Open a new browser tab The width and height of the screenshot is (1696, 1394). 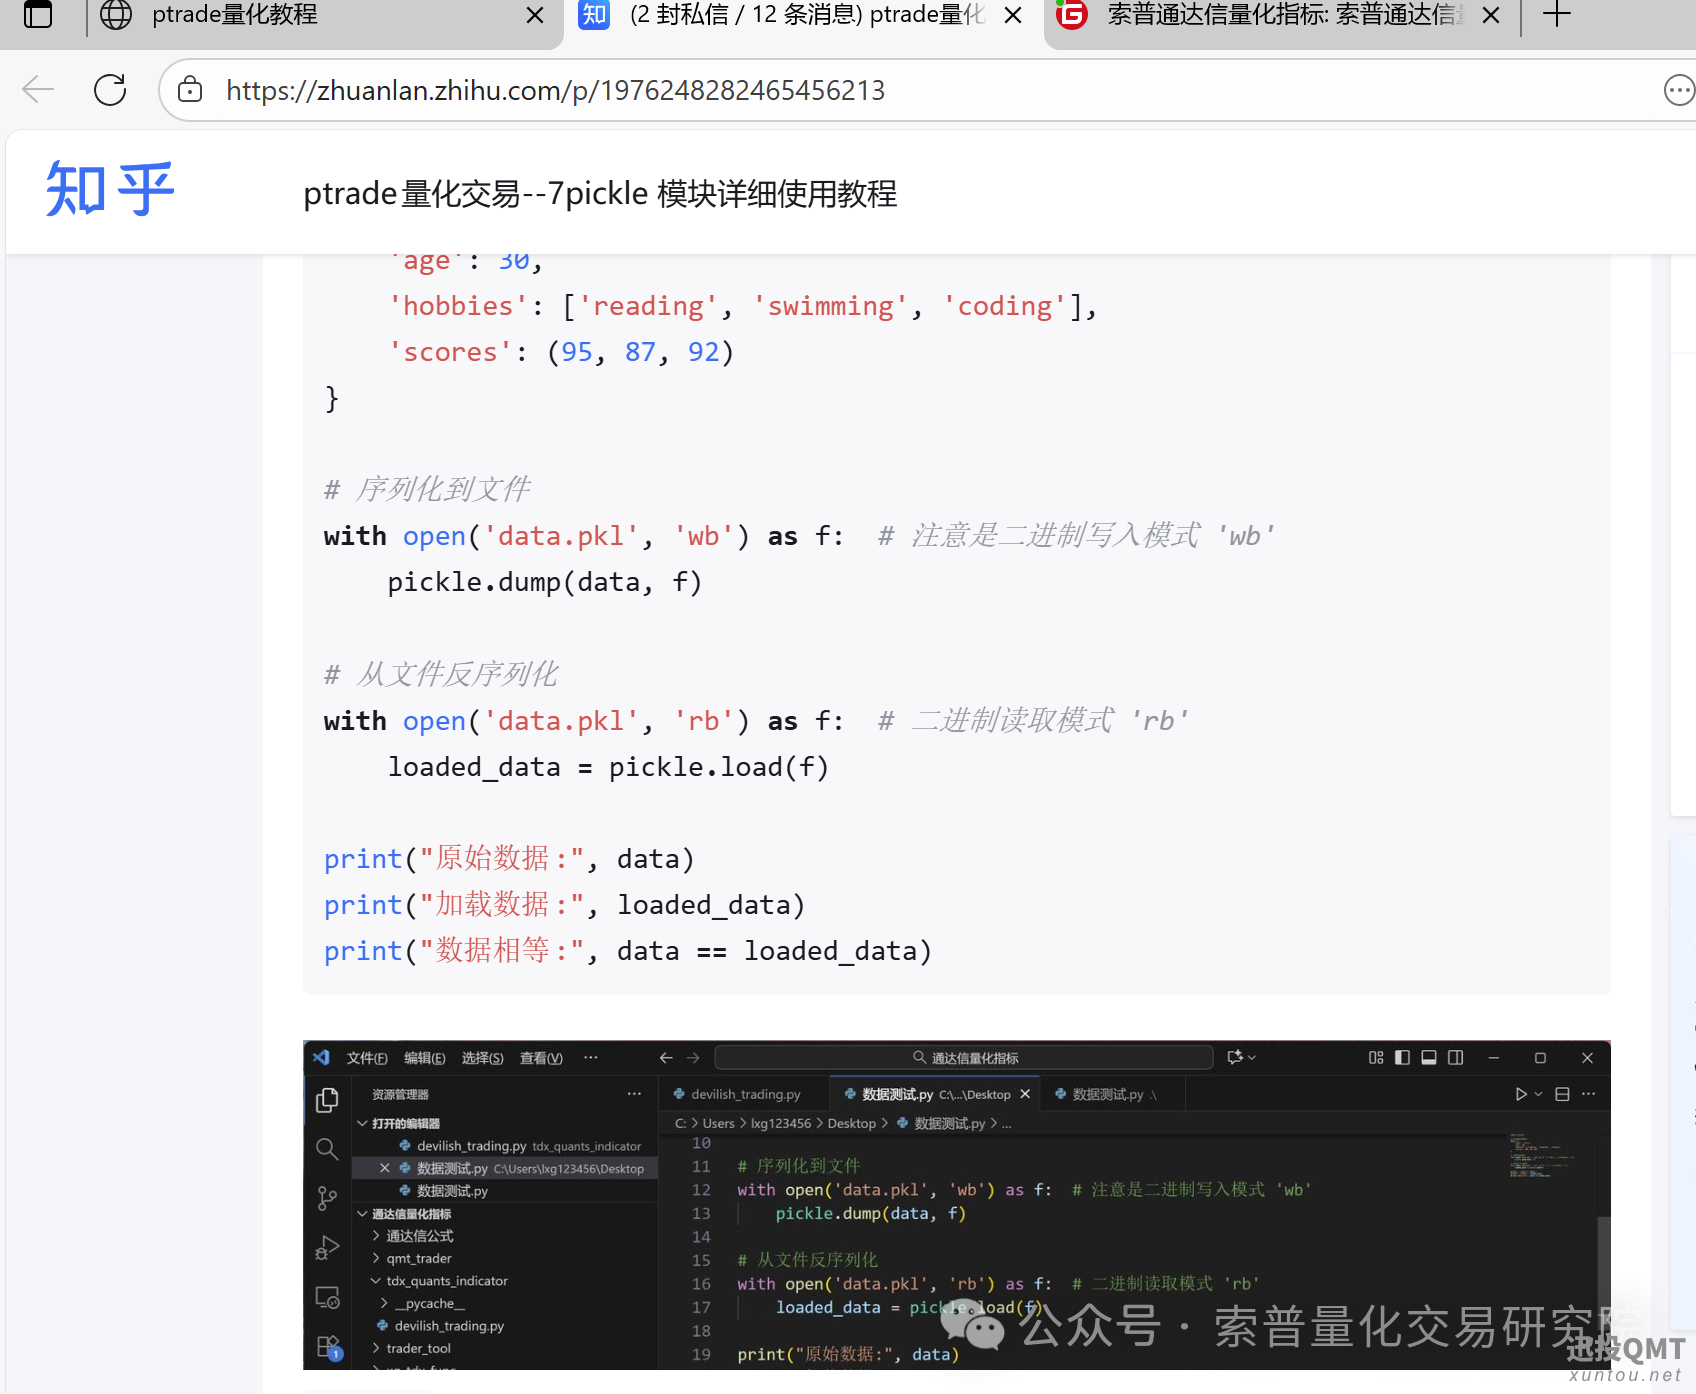(x=1556, y=15)
